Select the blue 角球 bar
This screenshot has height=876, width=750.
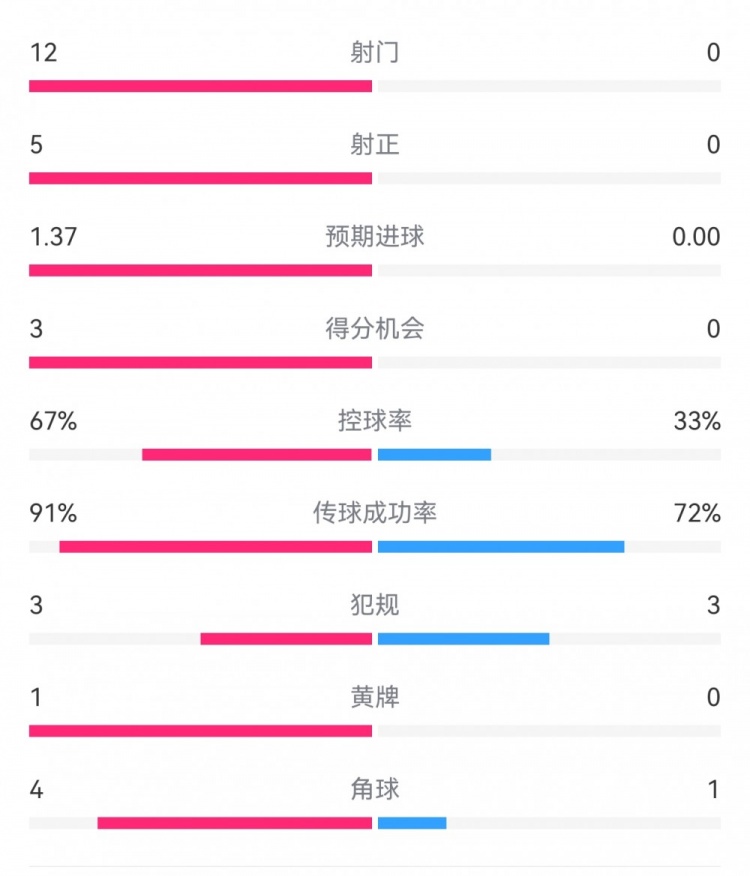412,823
